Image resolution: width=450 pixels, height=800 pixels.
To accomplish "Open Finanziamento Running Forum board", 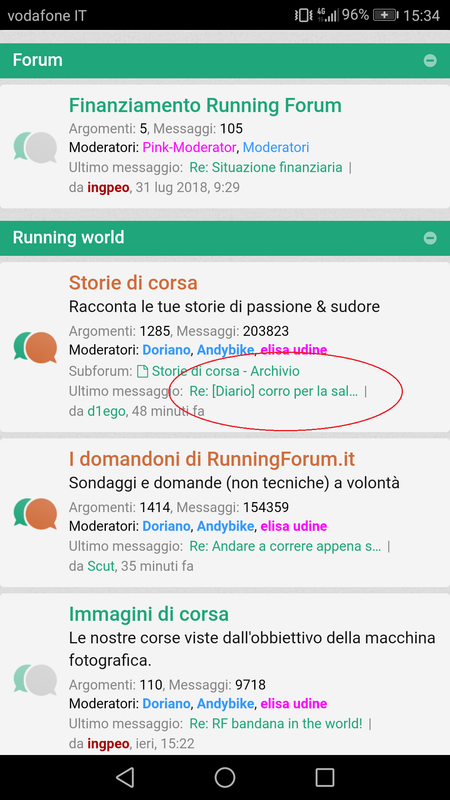I will (205, 106).
